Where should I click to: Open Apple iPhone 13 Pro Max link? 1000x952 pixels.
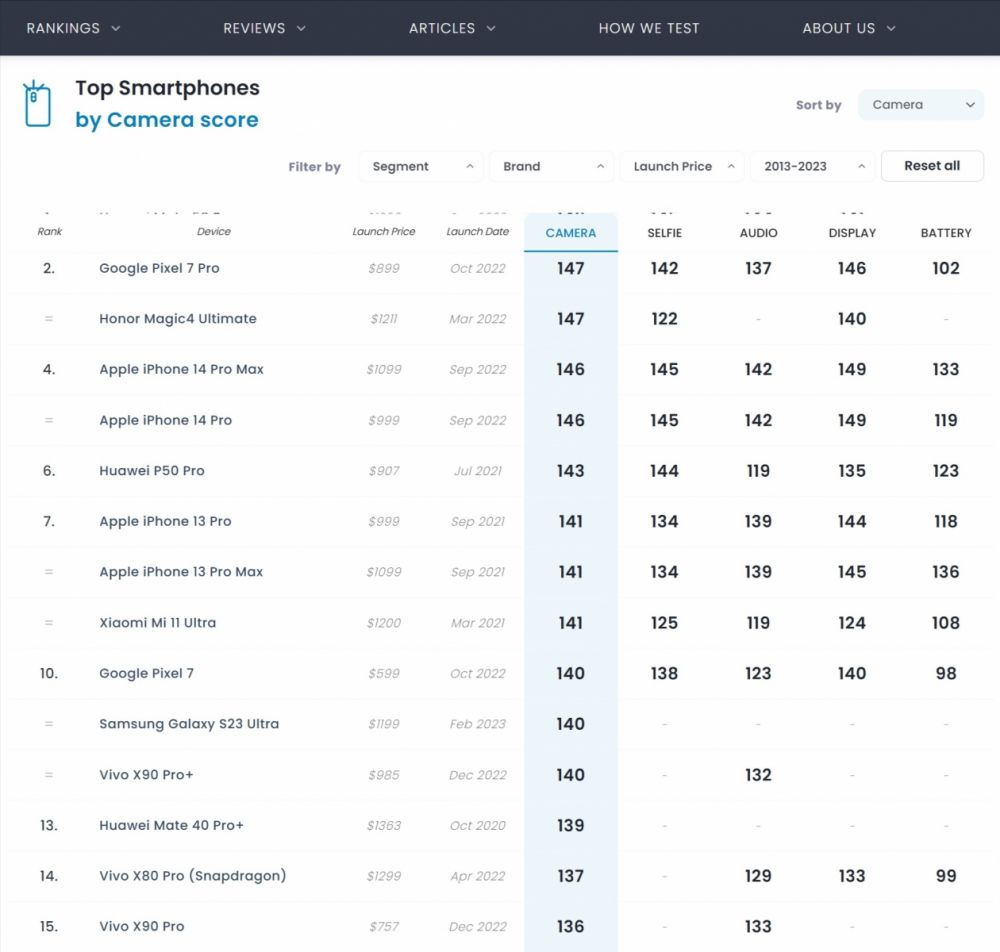181,572
